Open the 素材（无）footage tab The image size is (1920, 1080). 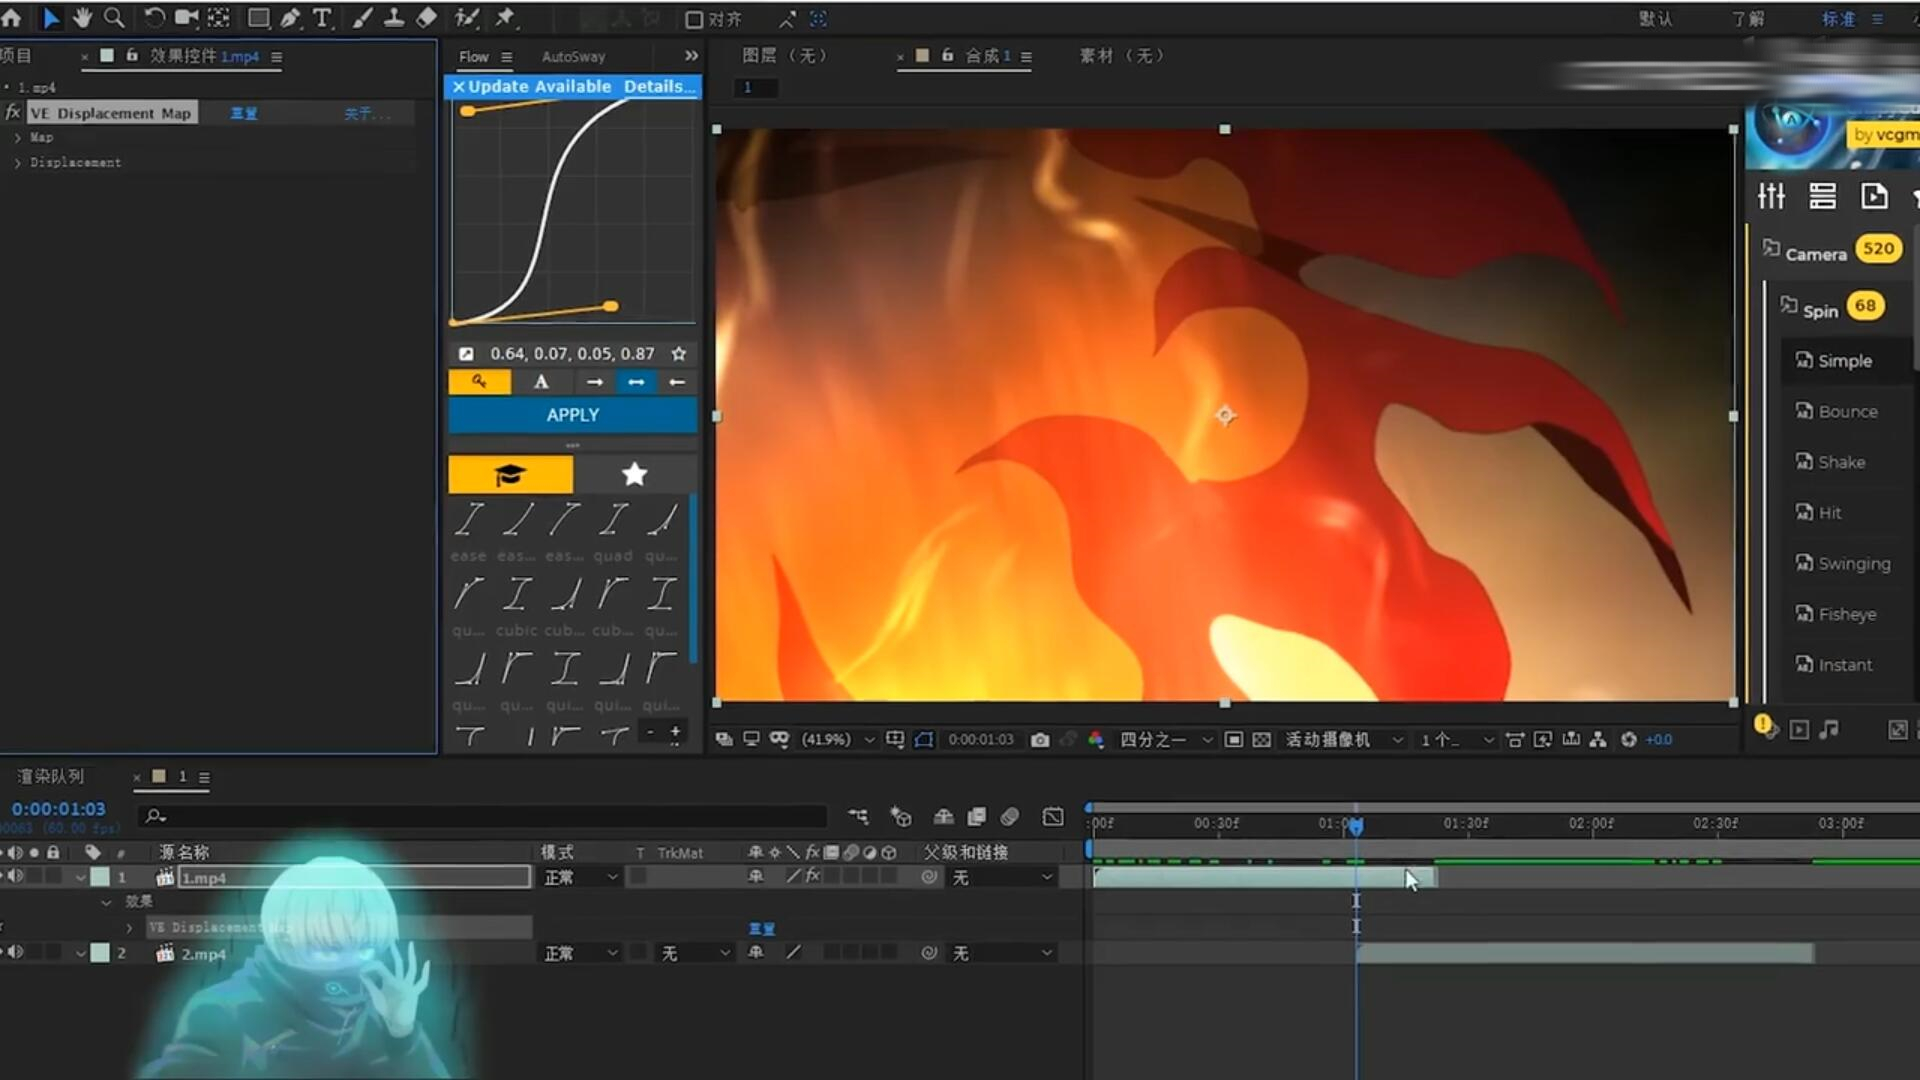coord(1122,56)
